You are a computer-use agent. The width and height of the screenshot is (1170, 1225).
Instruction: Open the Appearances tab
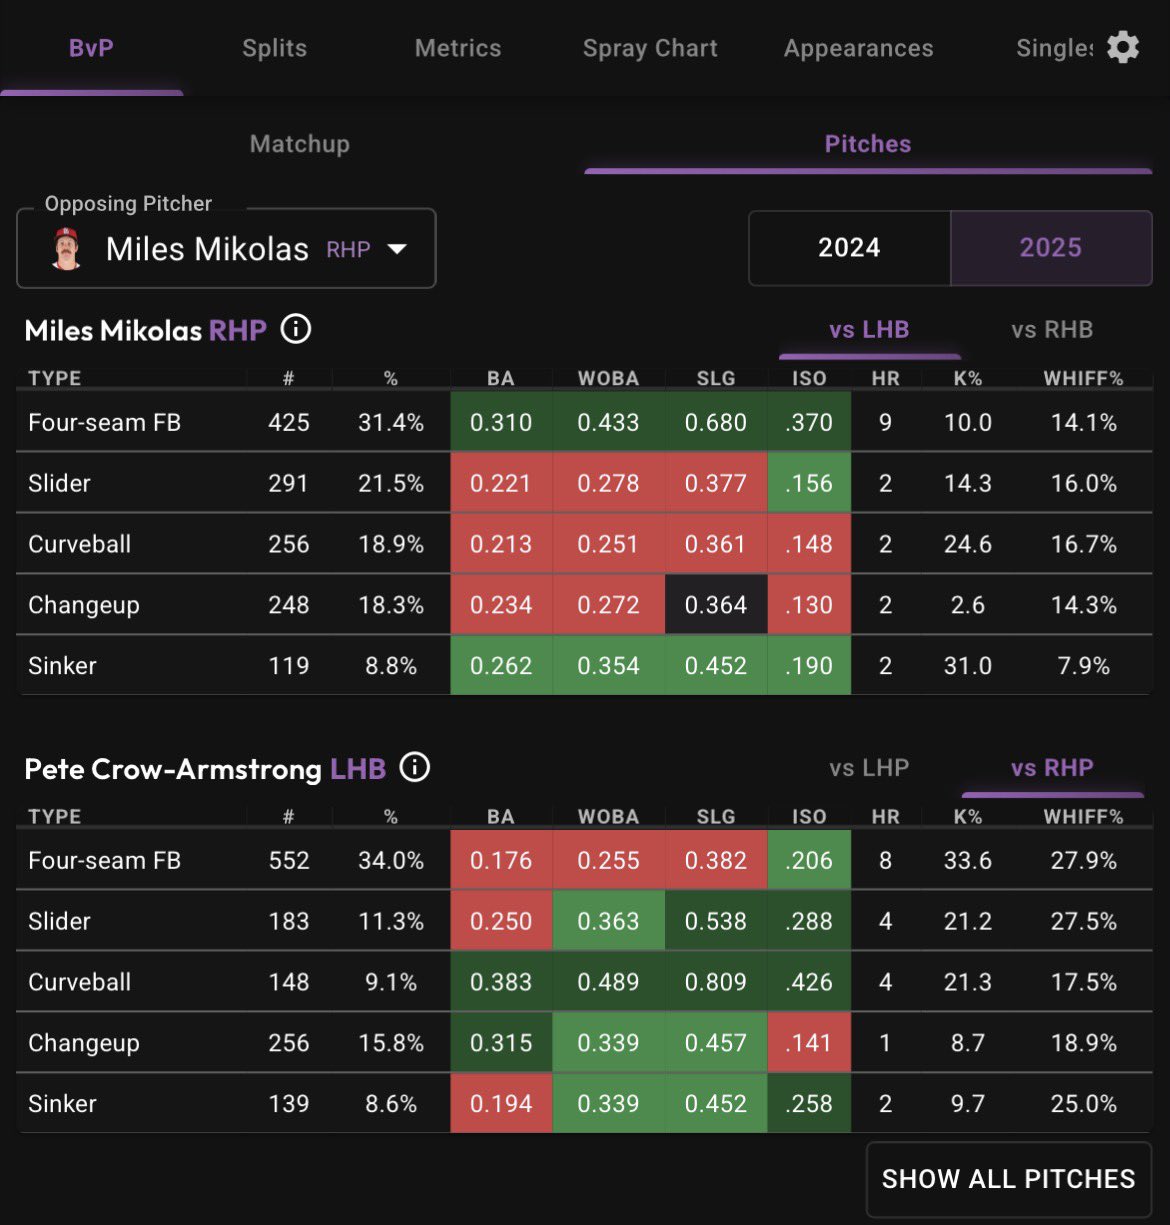point(858,48)
